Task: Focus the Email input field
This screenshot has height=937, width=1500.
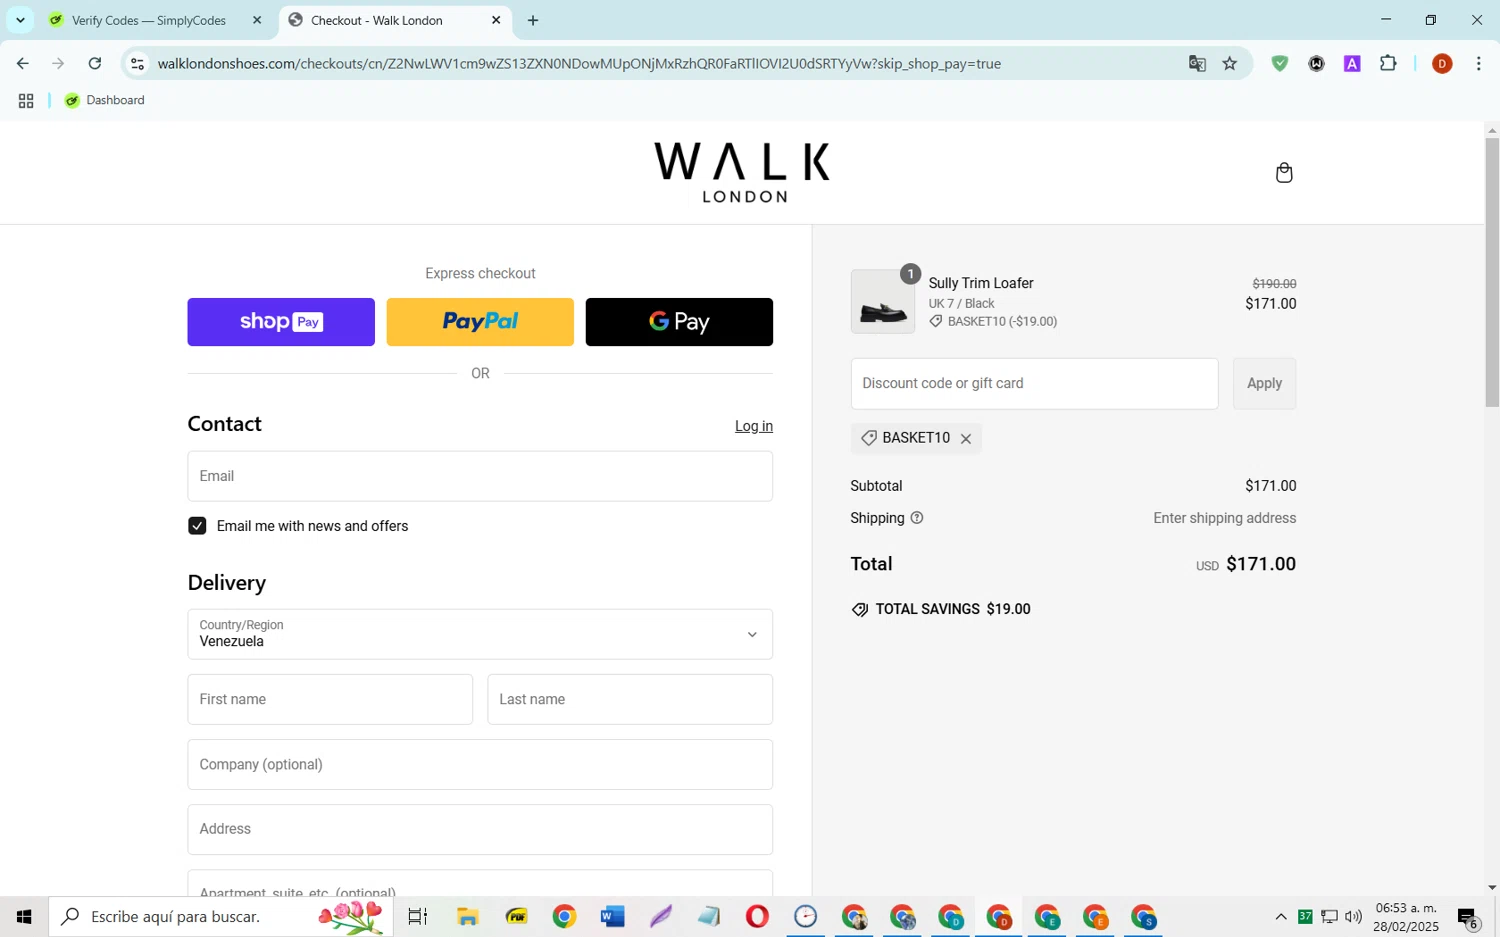Action: (x=480, y=476)
